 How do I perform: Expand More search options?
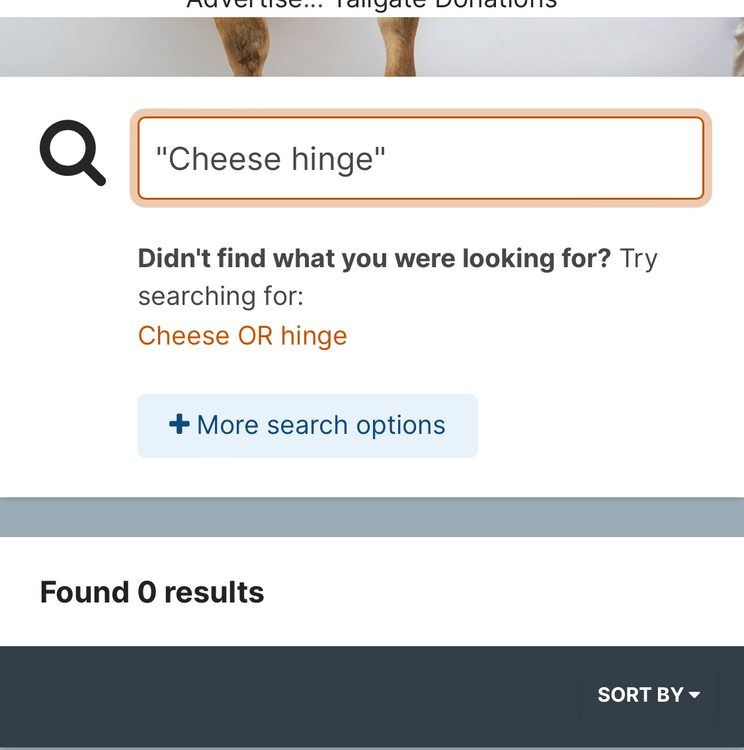point(307,426)
